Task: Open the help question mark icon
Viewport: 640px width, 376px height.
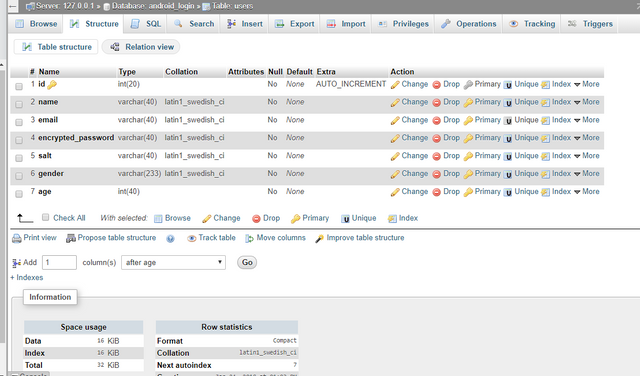Action: 170,239
